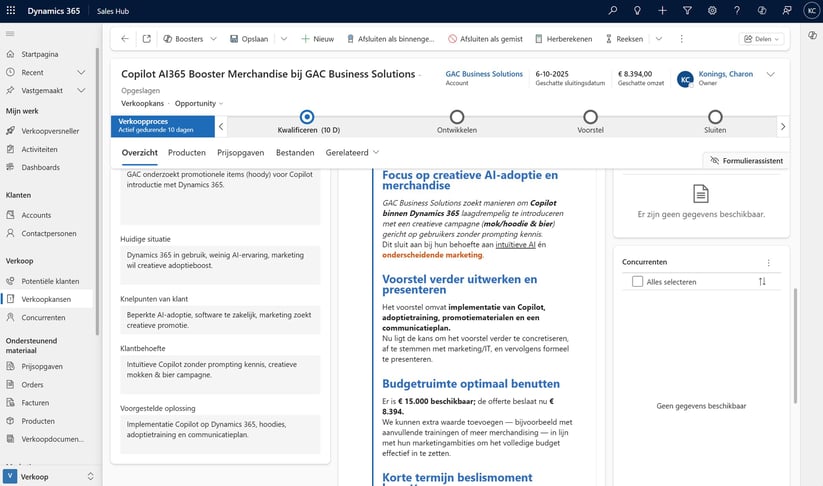This screenshot has height=486, width=823.
Task: Open the GAC Business Solutions account link
Action: [x=484, y=74]
